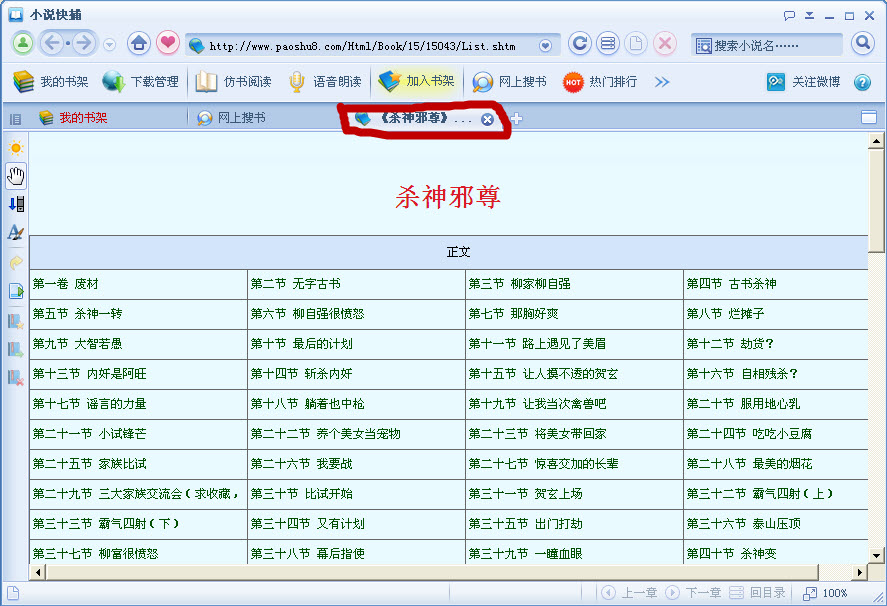The height and width of the screenshot is (606, 887).
Task: Close the 《杀神邪尊》 tab
Action: tap(487, 119)
